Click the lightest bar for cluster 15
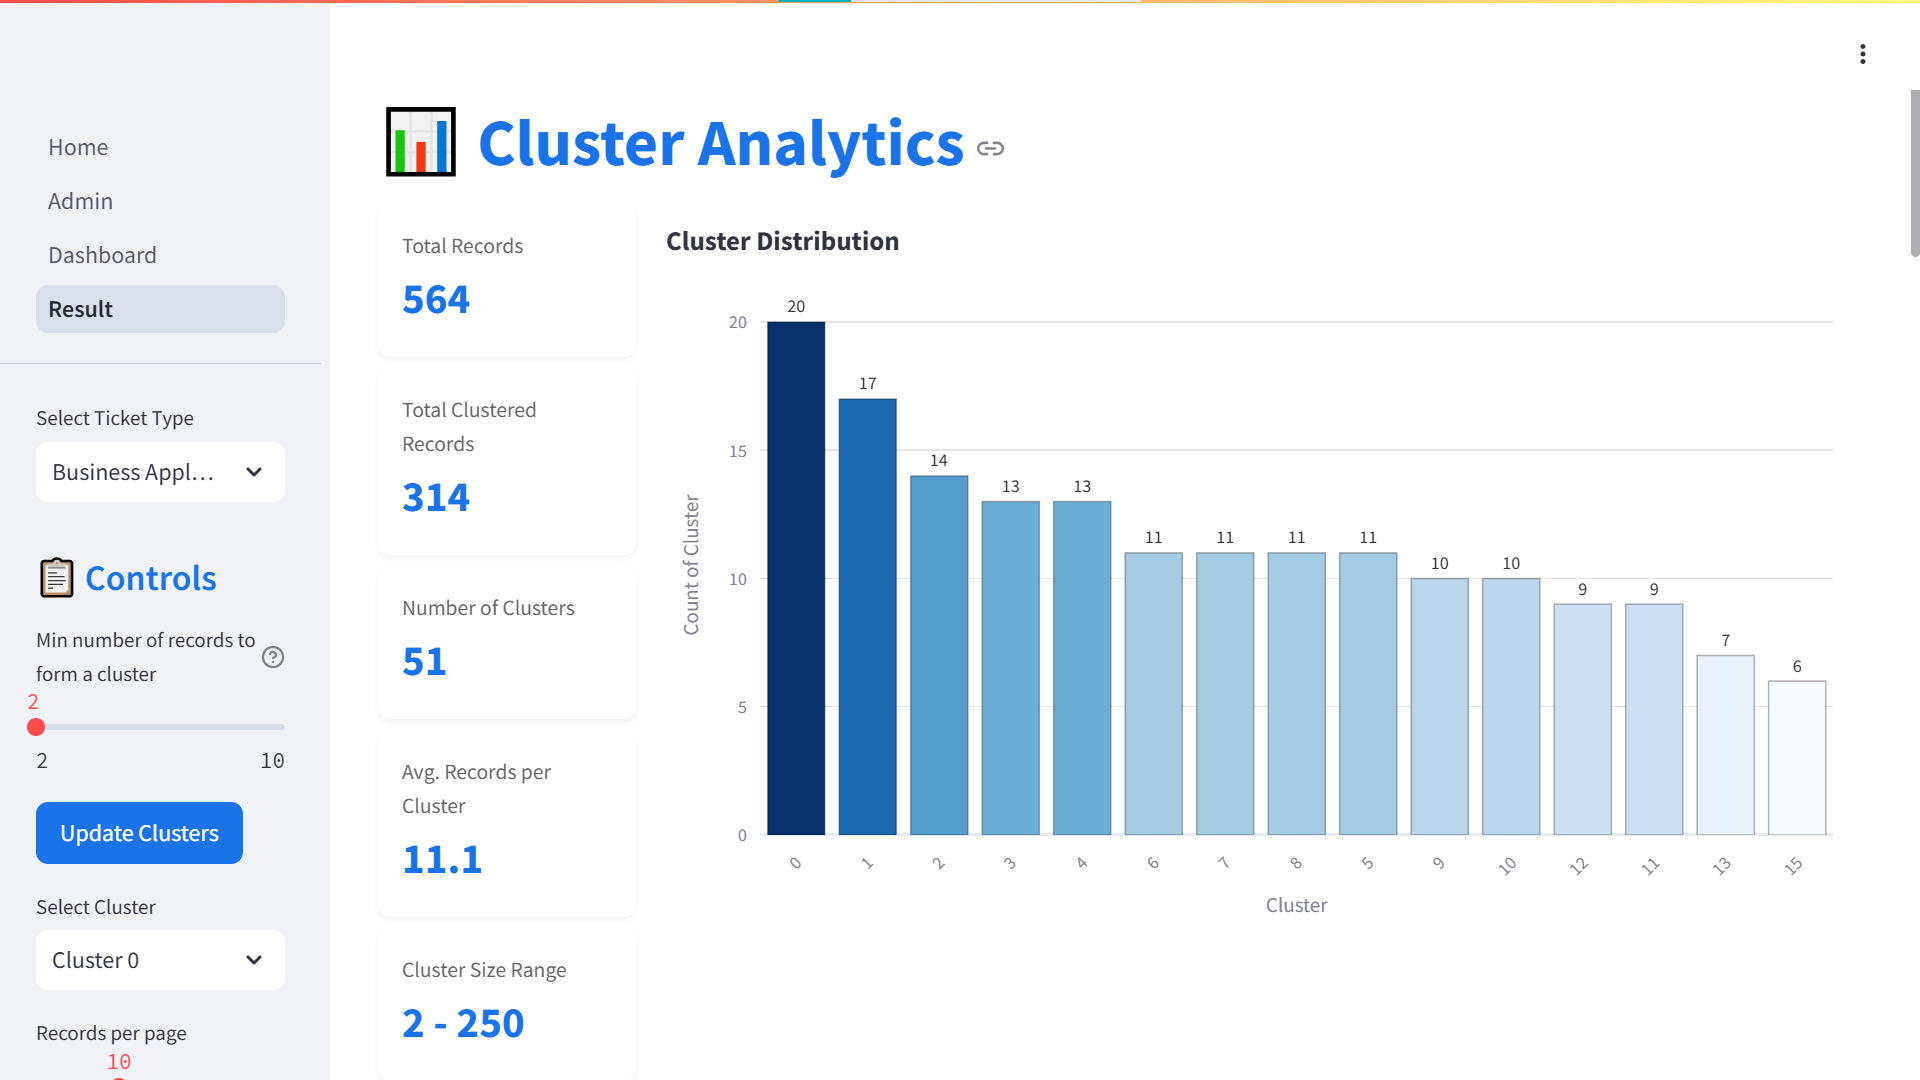The image size is (1920, 1080). (x=1797, y=757)
